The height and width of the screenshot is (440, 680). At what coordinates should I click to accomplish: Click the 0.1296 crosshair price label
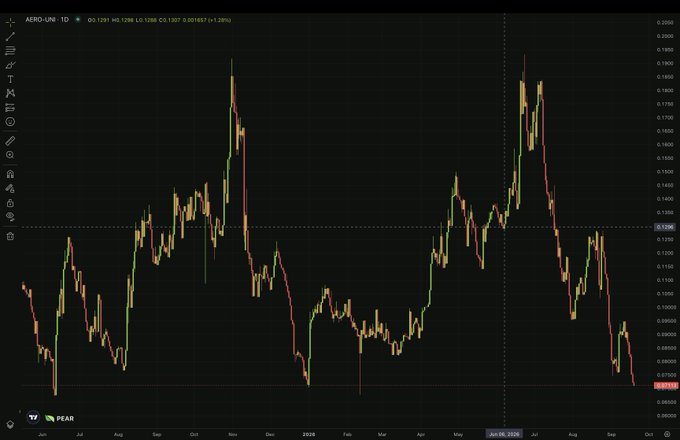[x=665, y=227]
